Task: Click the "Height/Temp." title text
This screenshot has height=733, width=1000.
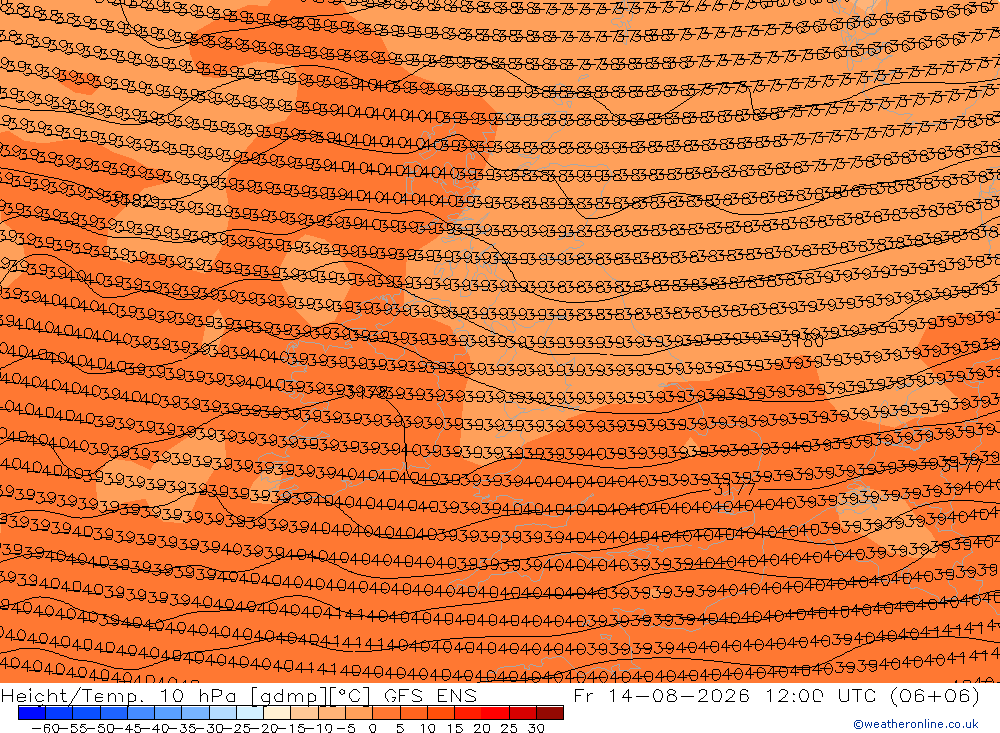Action: [73, 695]
